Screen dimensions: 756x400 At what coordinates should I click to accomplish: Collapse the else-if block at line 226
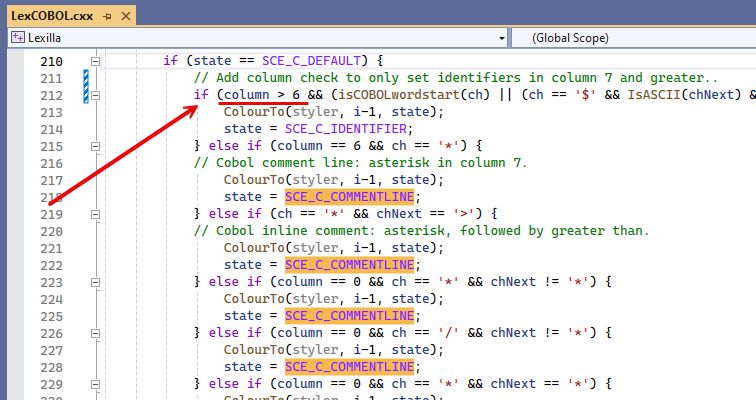tap(95, 333)
